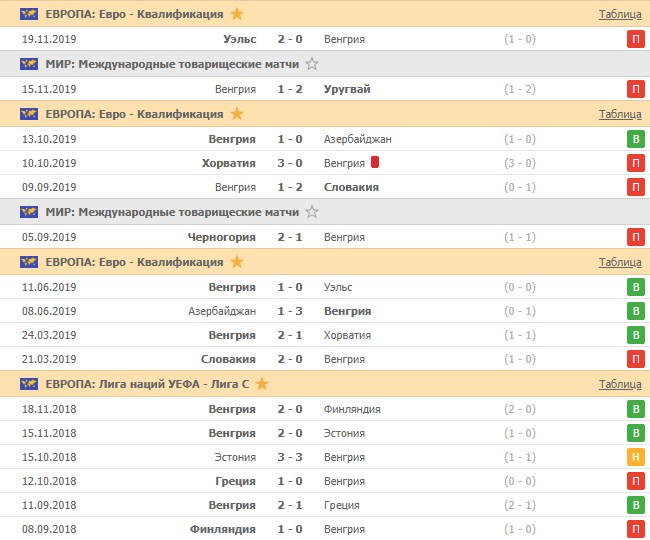The height and width of the screenshot is (540, 650).
Task: Toggle star for friendlies above Черногория–Венгрия match
Action: [312, 212]
